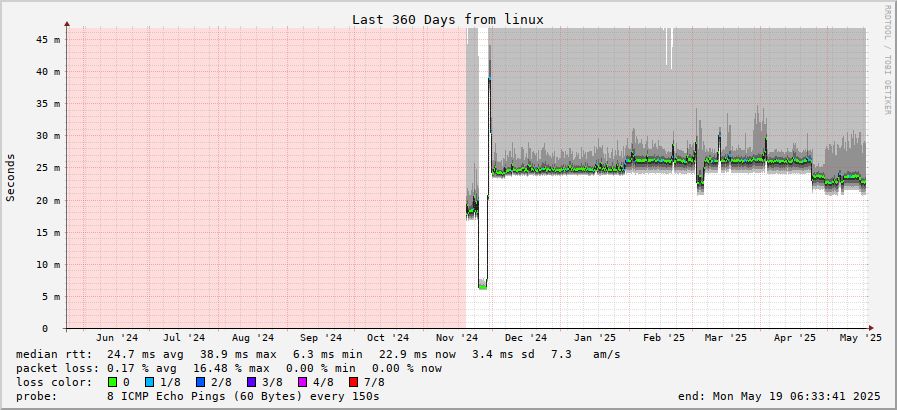Click the May '25 x-axis label

click(861, 338)
